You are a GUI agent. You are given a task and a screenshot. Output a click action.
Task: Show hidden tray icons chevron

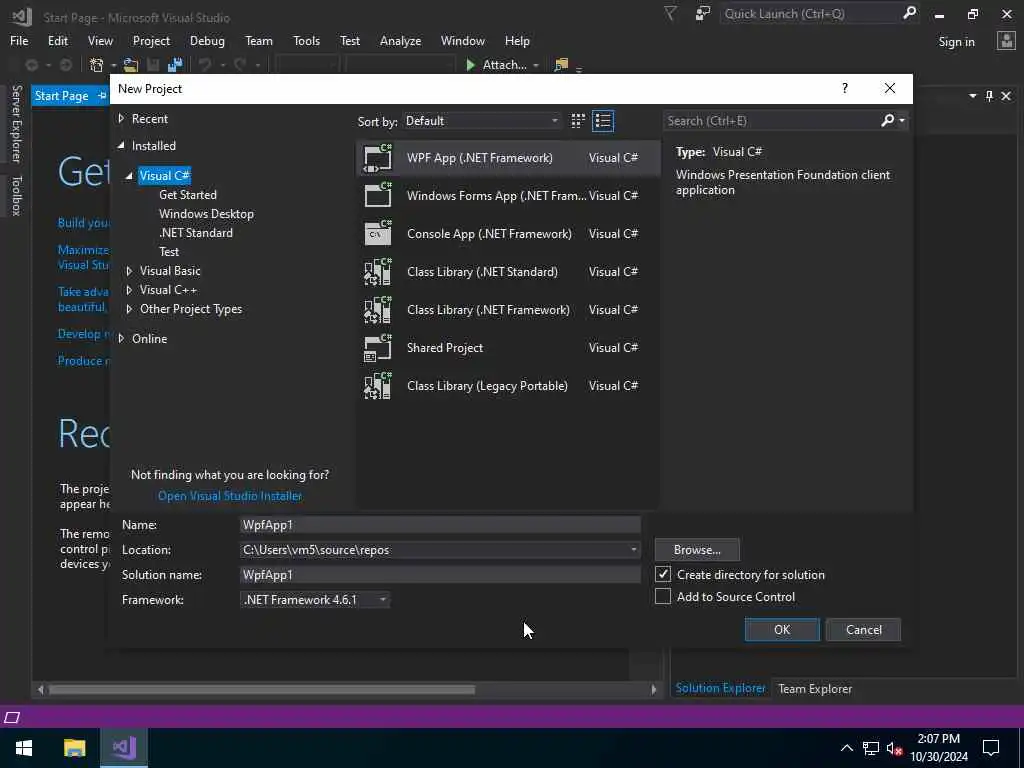[846, 748]
